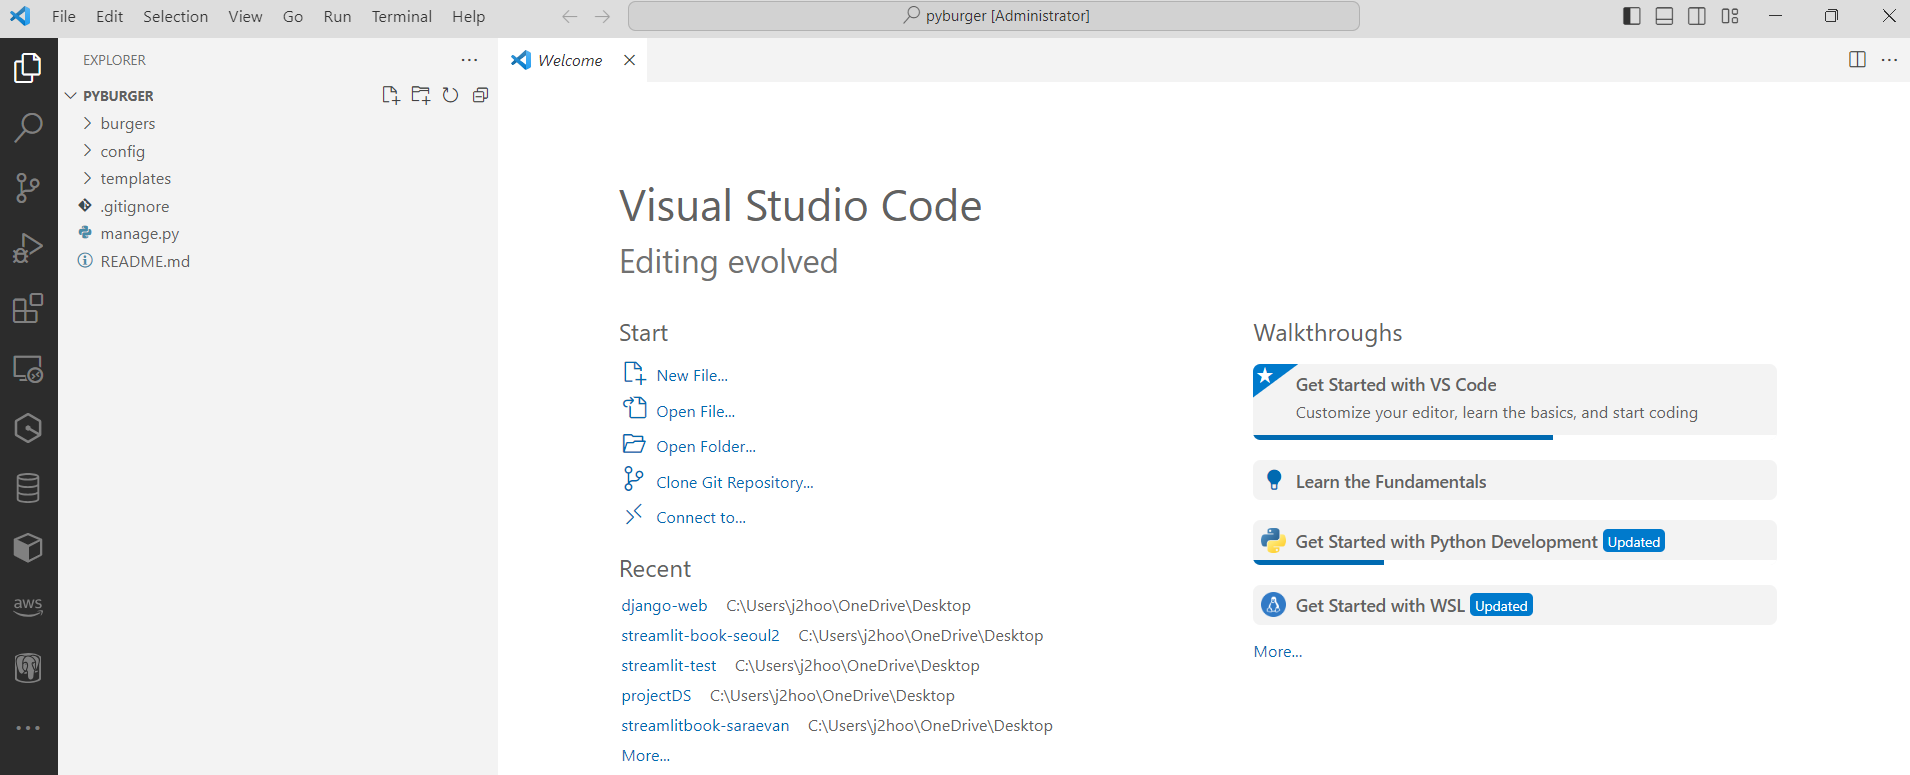
Task: Open recent project streamlit-book-seoul2
Action: [x=700, y=636]
